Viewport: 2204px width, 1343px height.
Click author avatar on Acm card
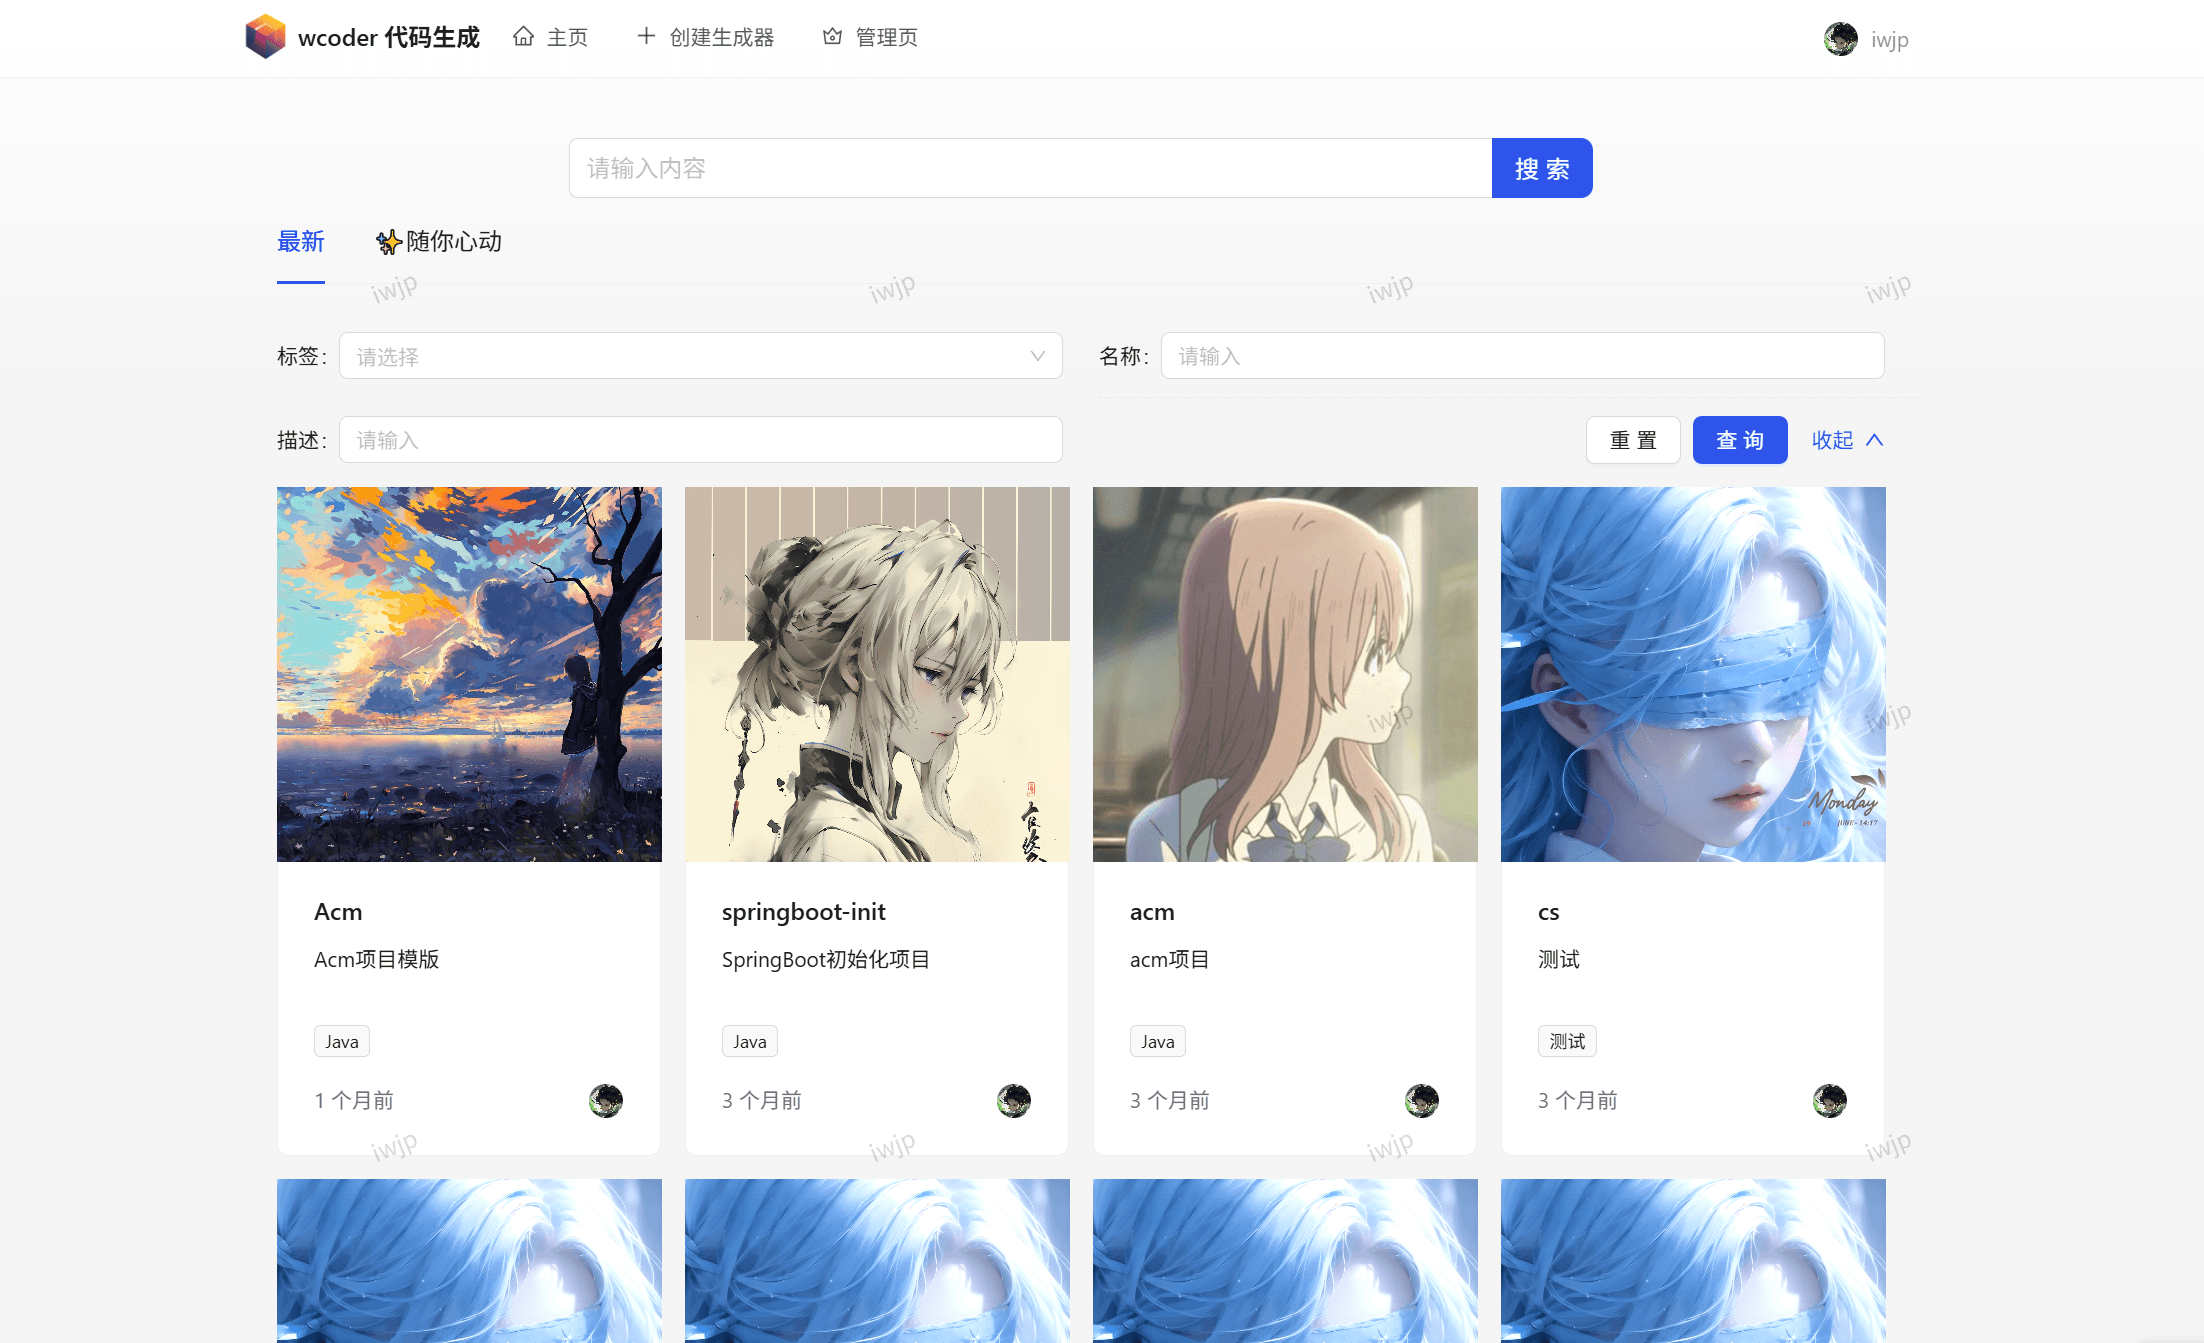(605, 1100)
